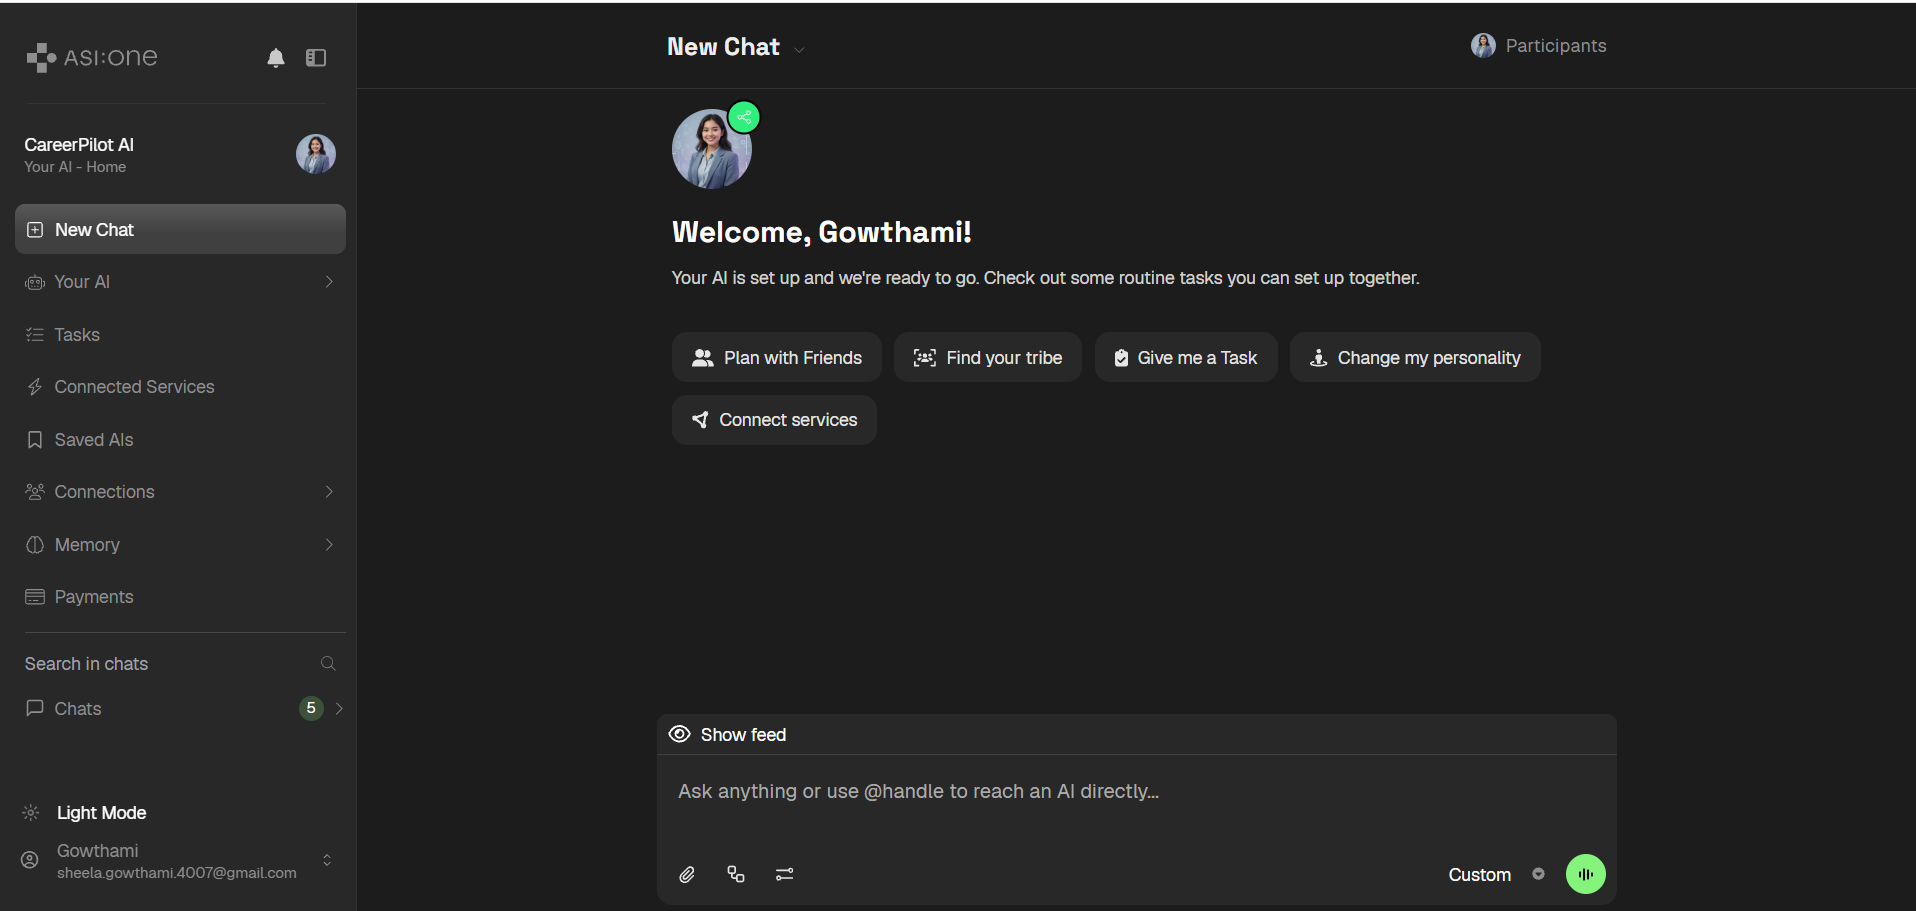Open the chat settings sliders icon
The image size is (1916, 911).
tap(785, 875)
